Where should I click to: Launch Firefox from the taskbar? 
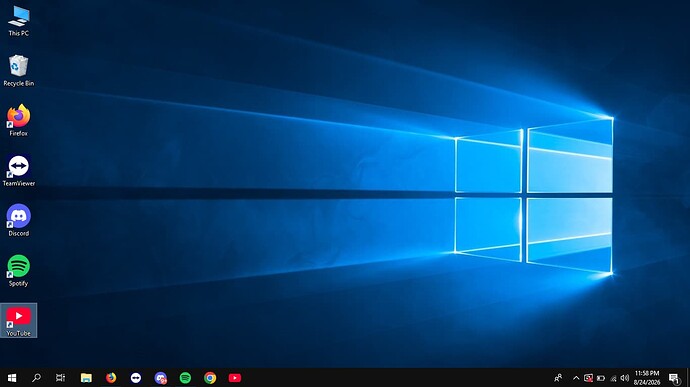click(111, 378)
